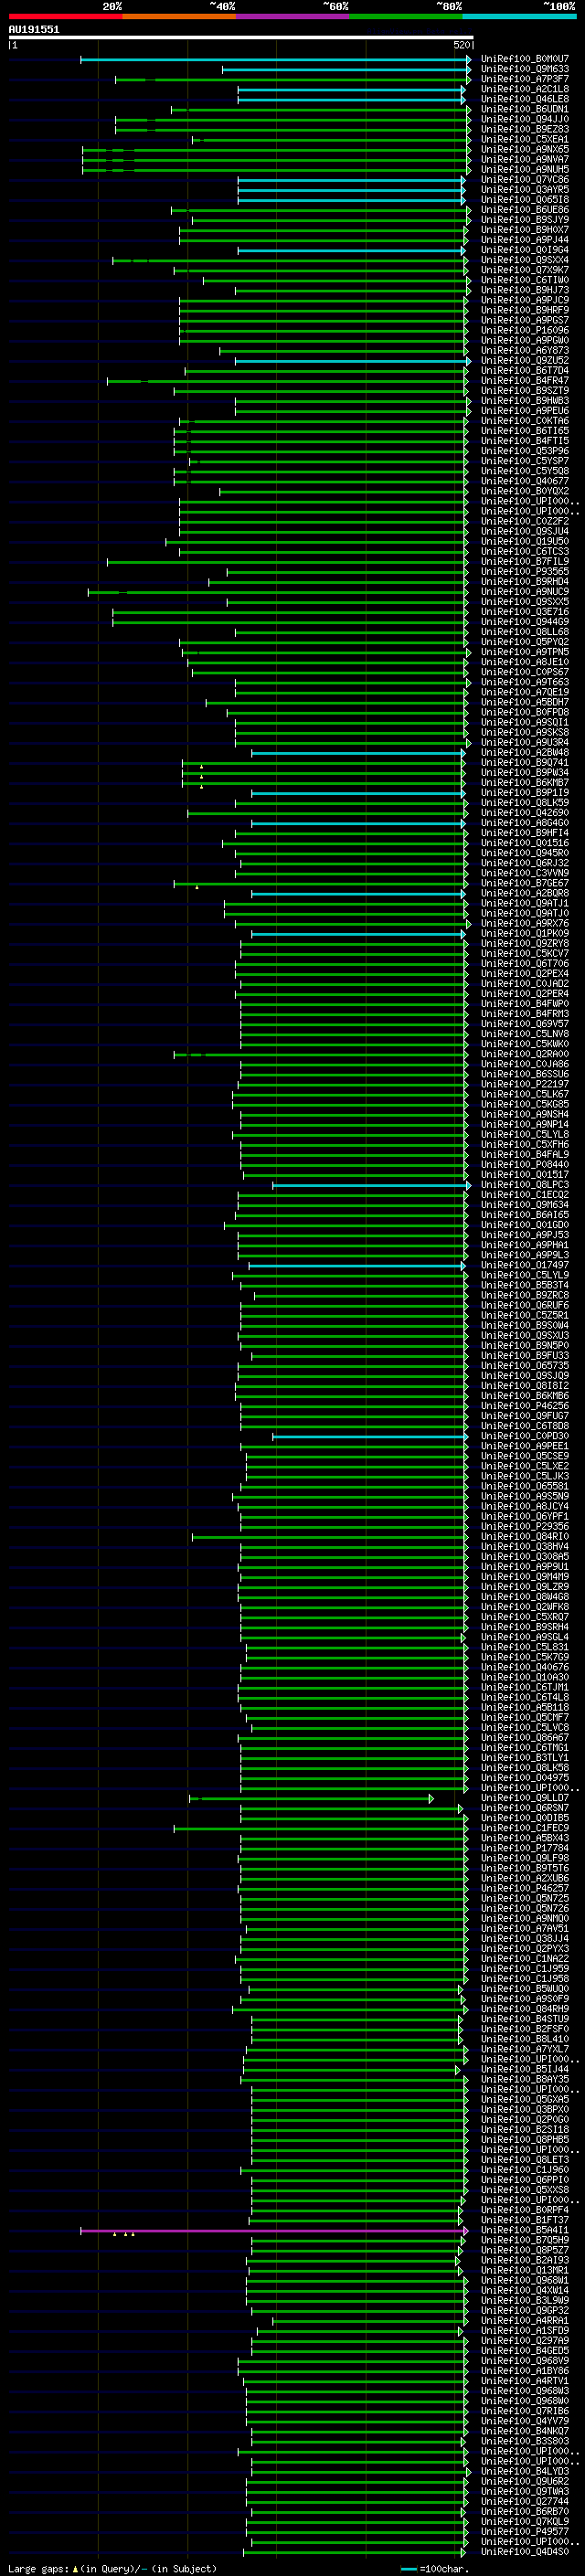
Task: Click the 520 query length label
Action: pyautogui.click(x=462, y=45)
